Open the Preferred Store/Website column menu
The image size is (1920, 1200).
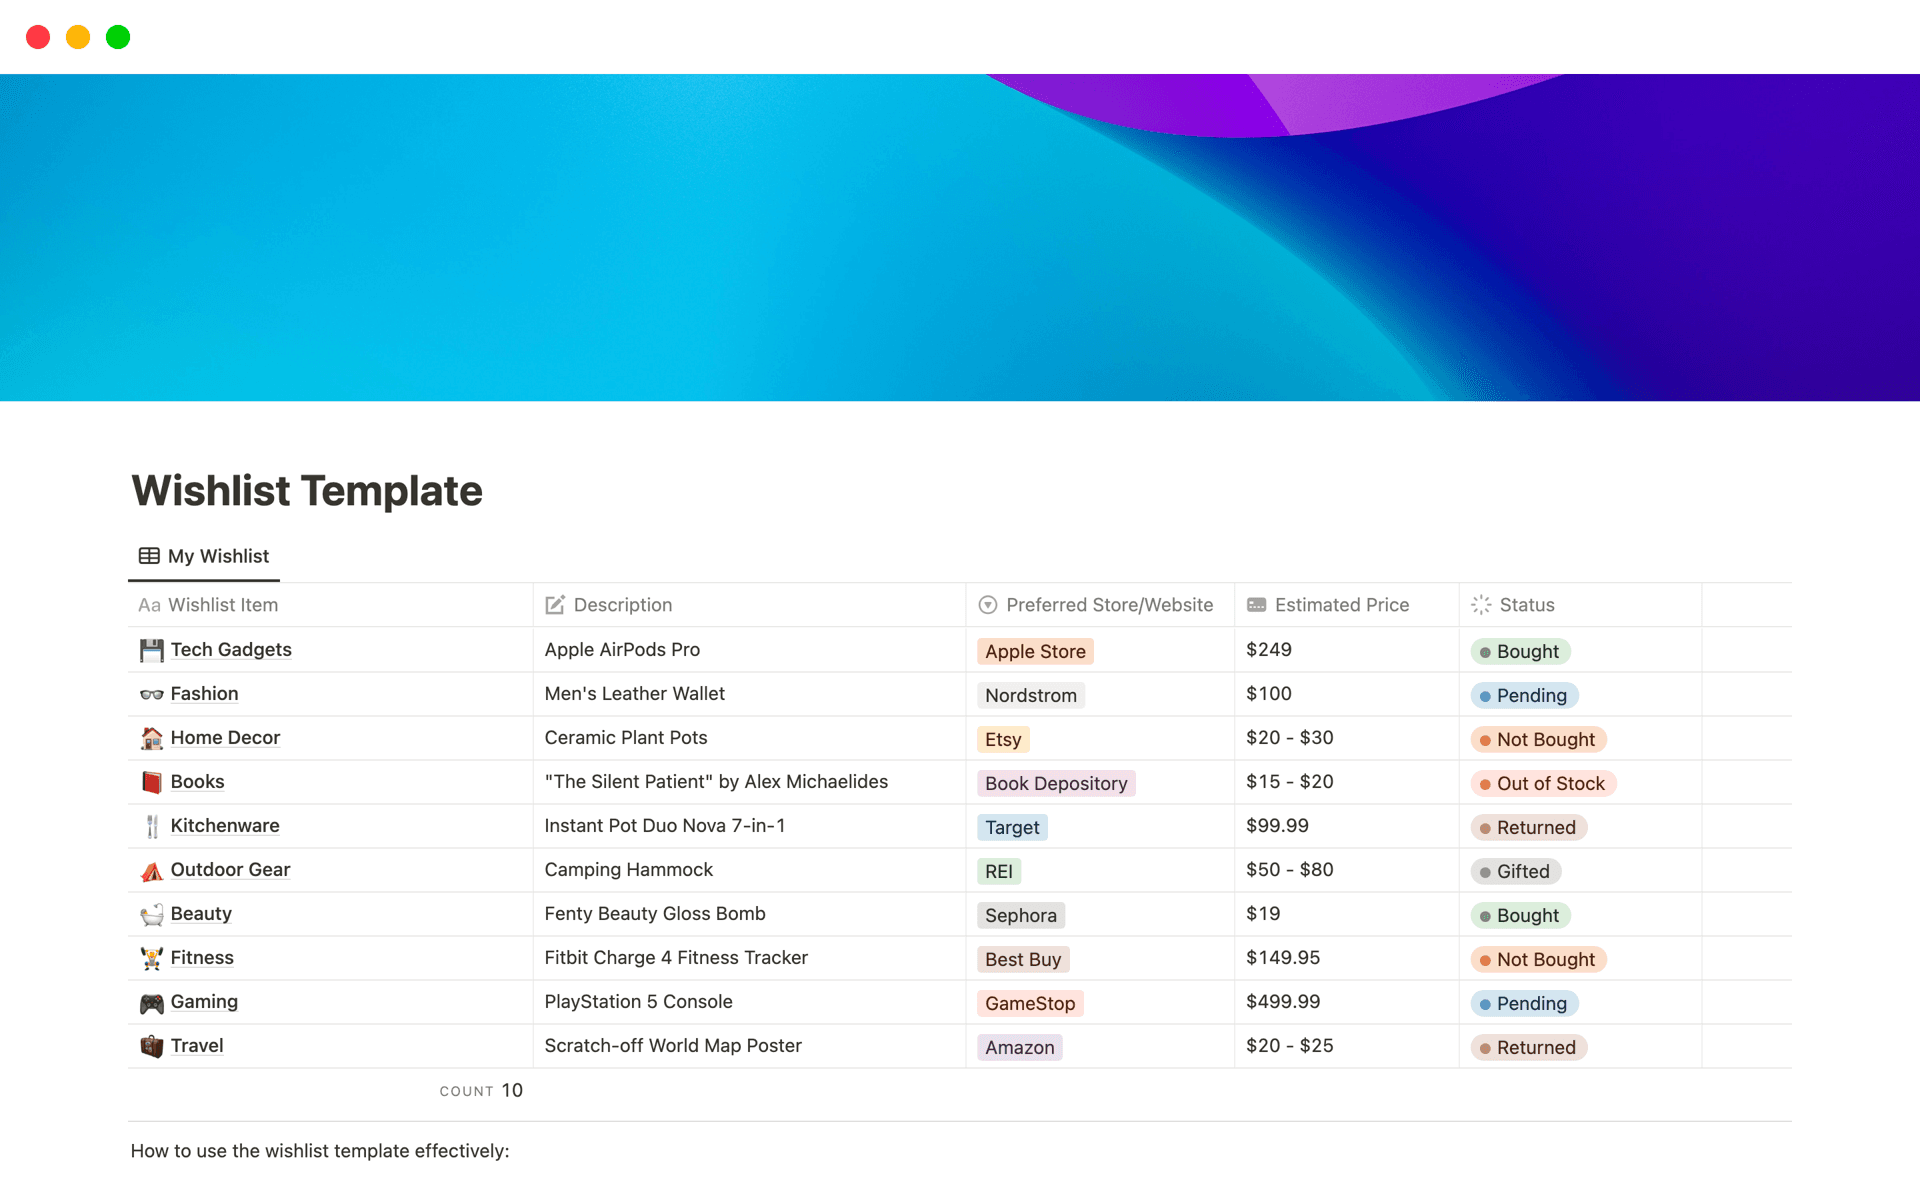[1109, 604]
